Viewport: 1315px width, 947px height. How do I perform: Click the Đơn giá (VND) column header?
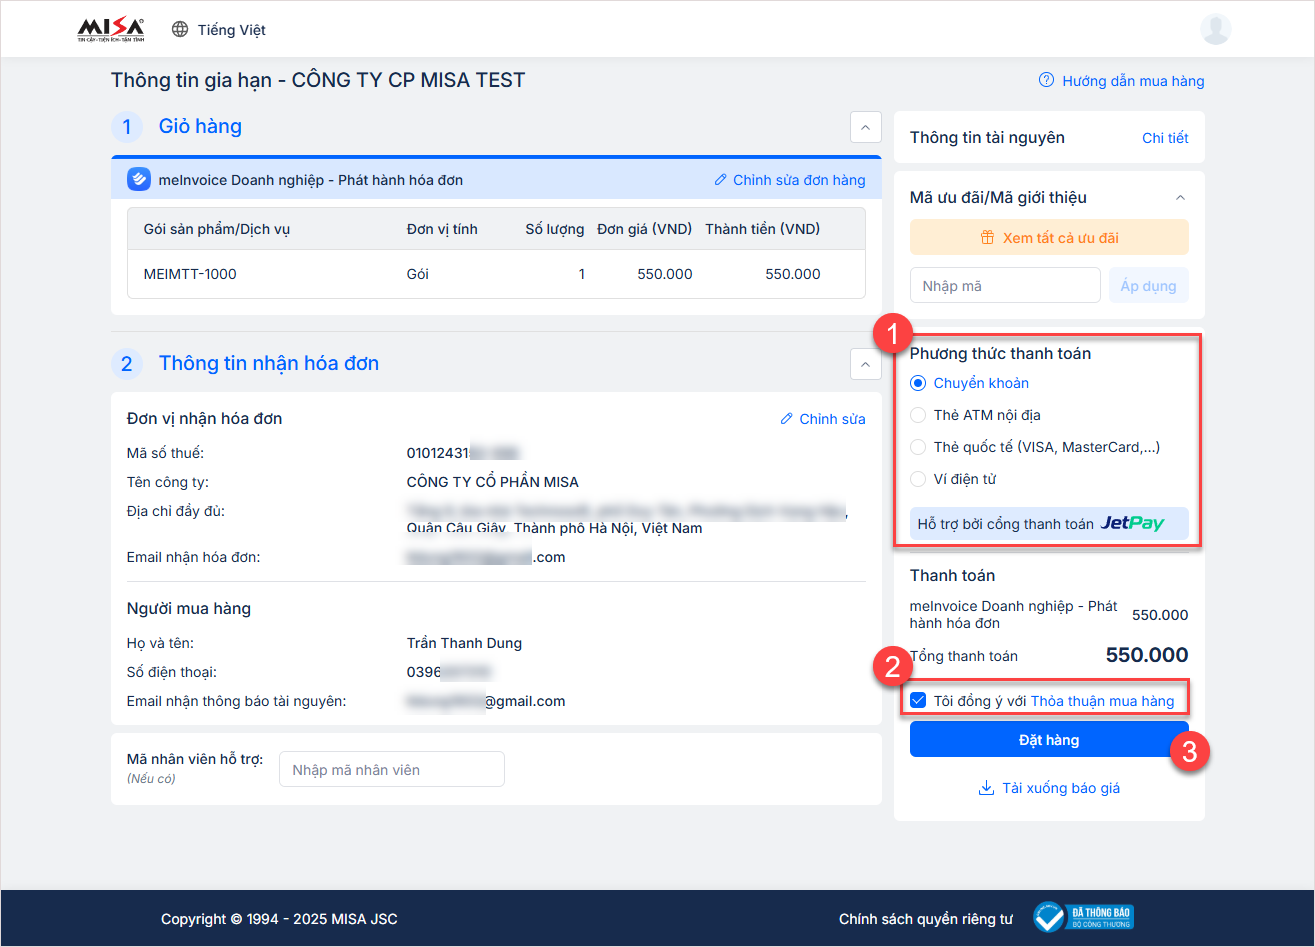tap(645, 229)
